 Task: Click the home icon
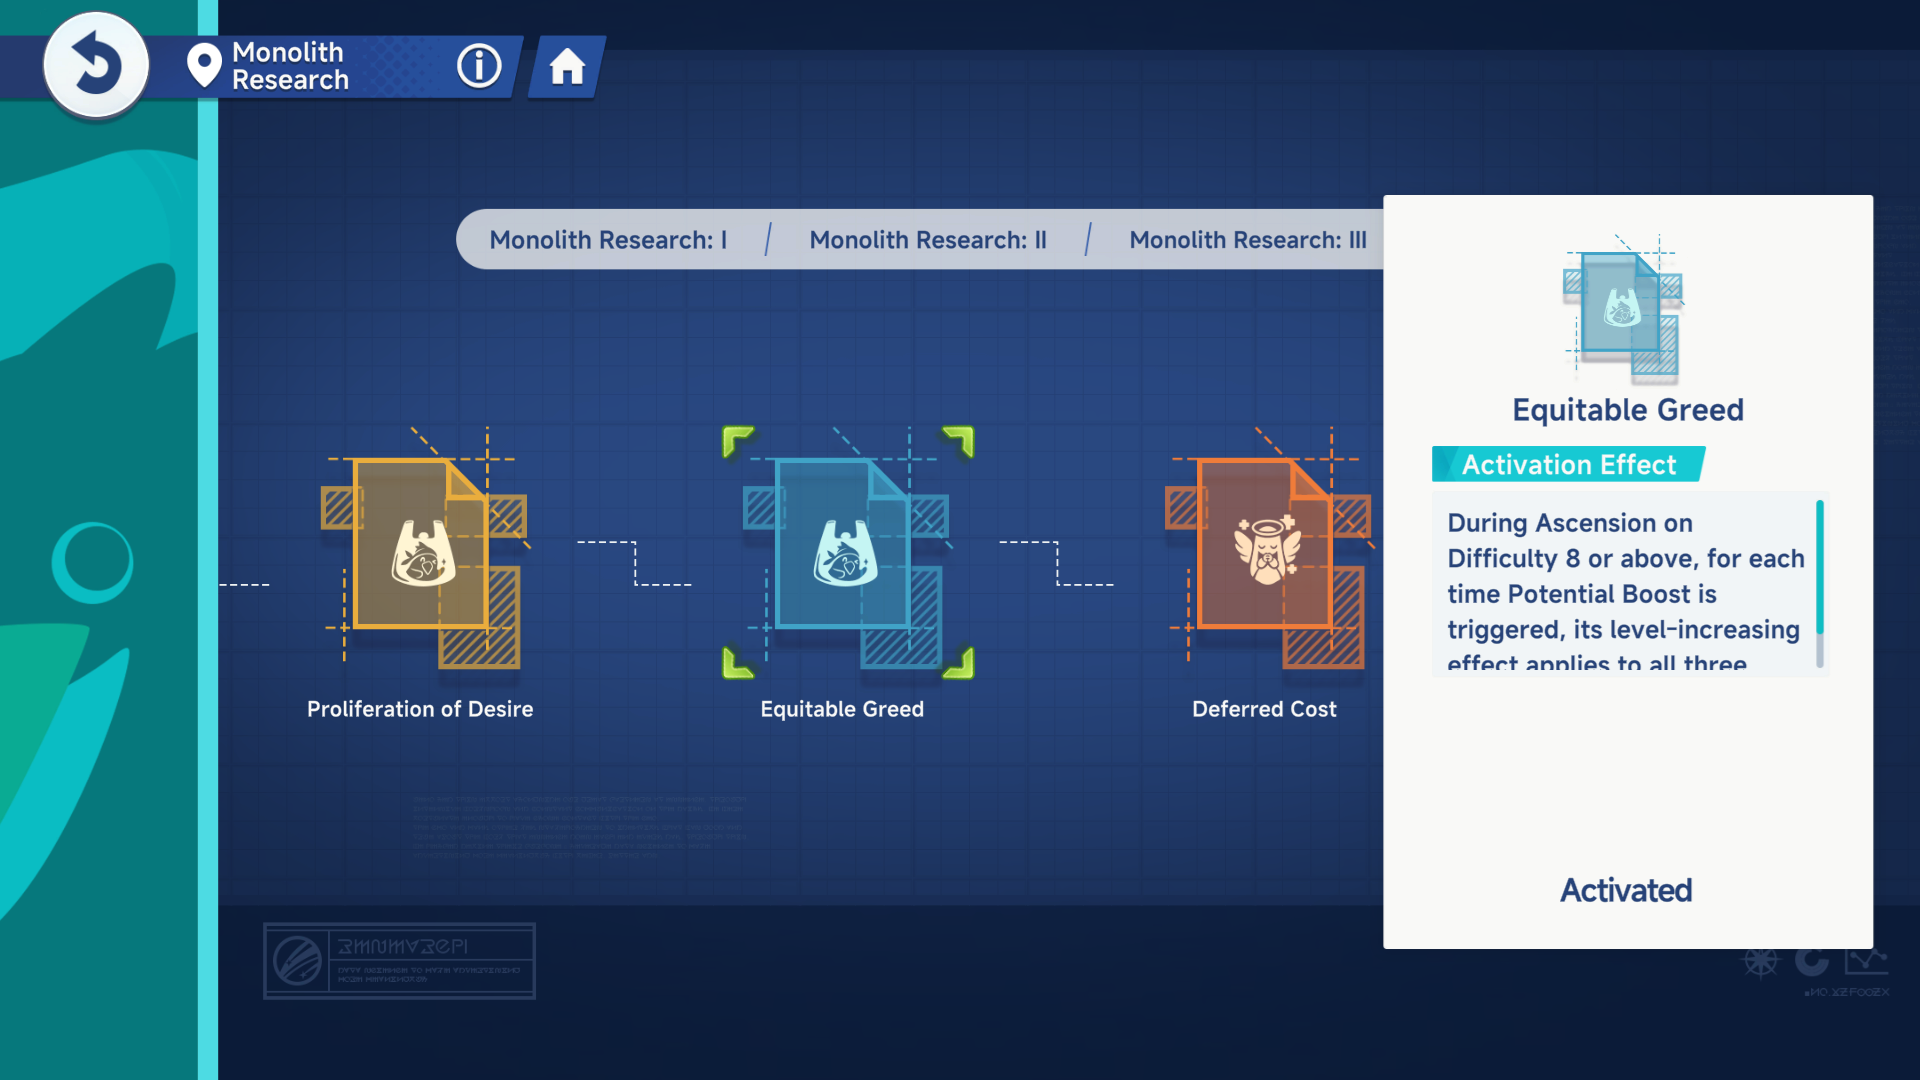567,67
